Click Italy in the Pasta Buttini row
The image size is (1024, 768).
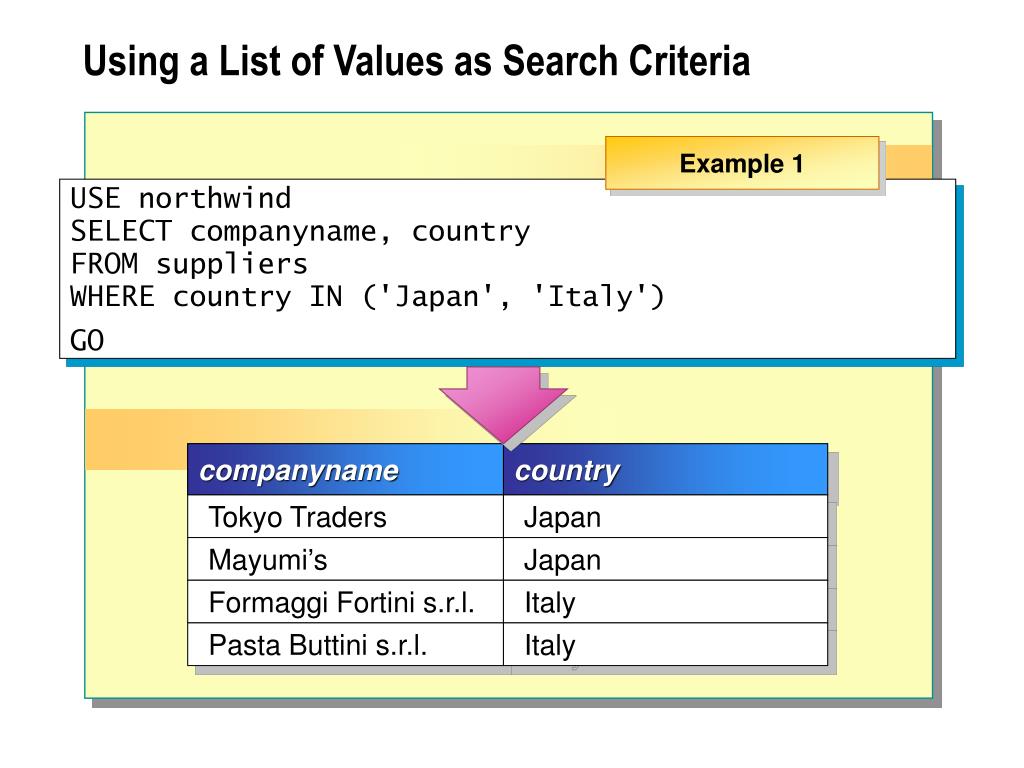[x=550, y=646]
